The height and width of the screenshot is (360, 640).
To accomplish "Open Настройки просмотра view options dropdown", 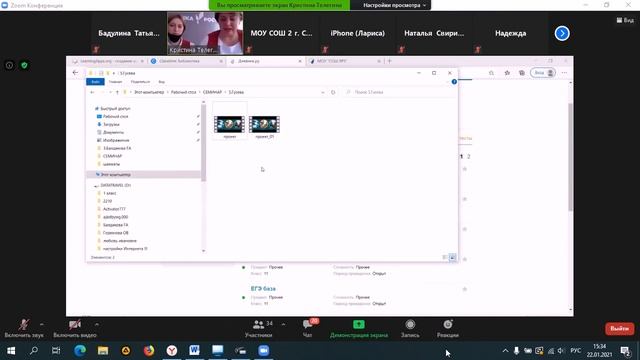I will click(394, 5).
